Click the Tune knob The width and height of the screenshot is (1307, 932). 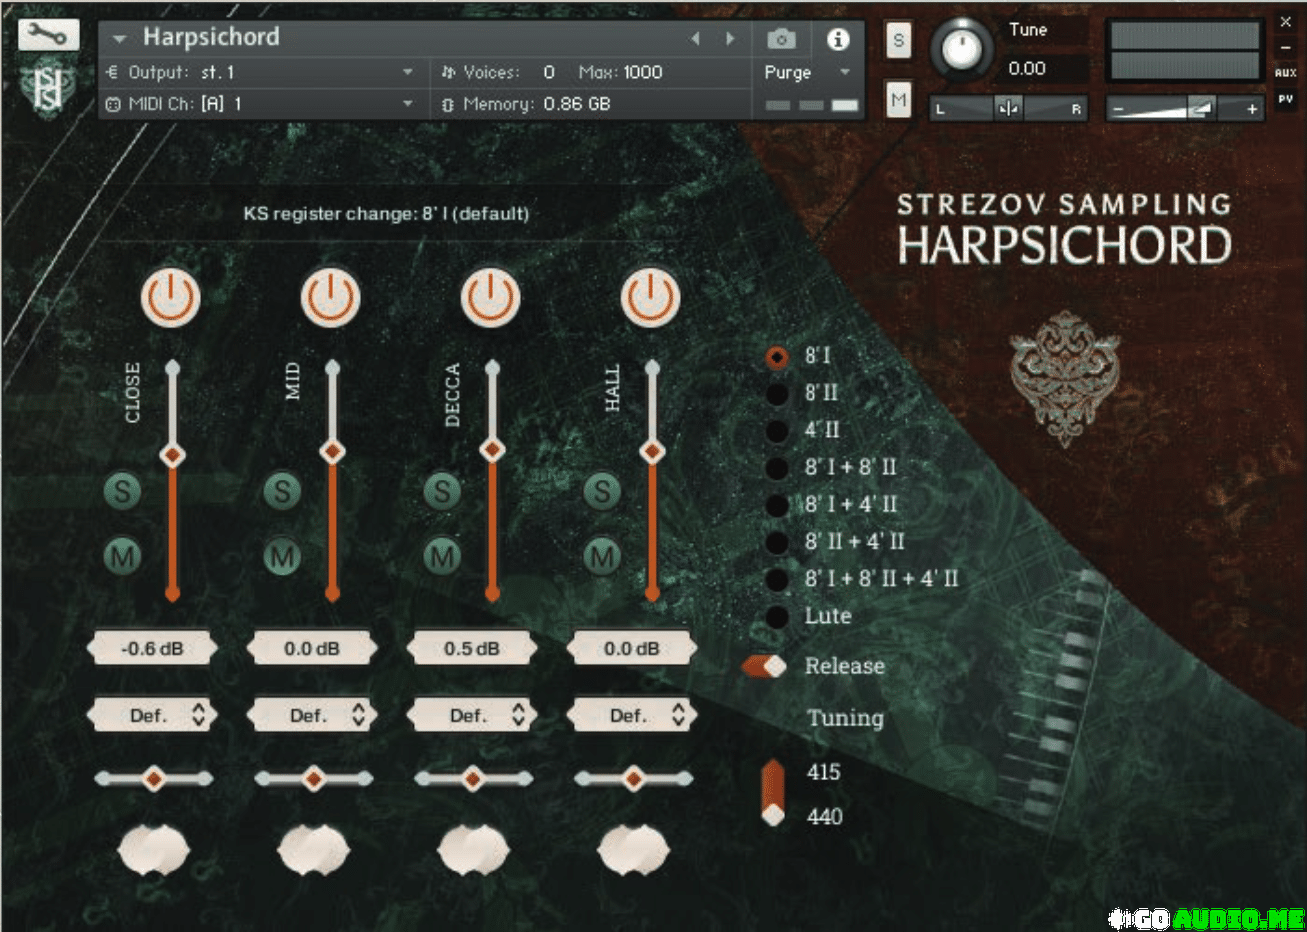pos(962,48)
